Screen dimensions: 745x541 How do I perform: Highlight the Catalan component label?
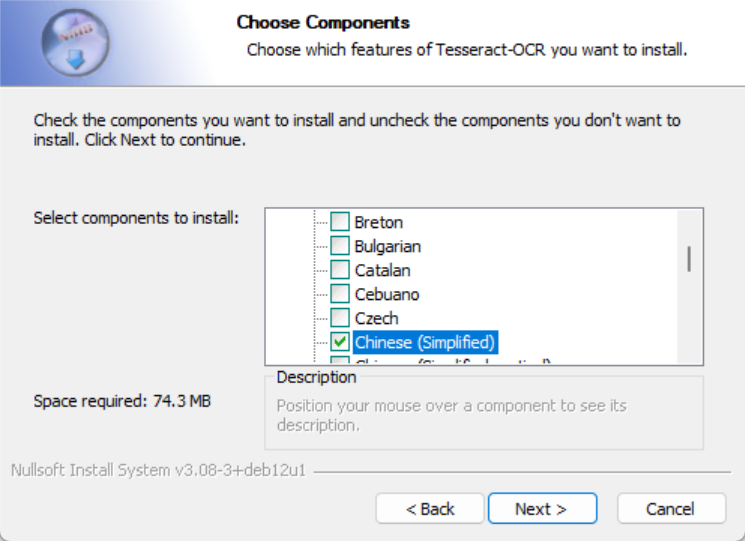pyautogui.click(x=383, y=270)
